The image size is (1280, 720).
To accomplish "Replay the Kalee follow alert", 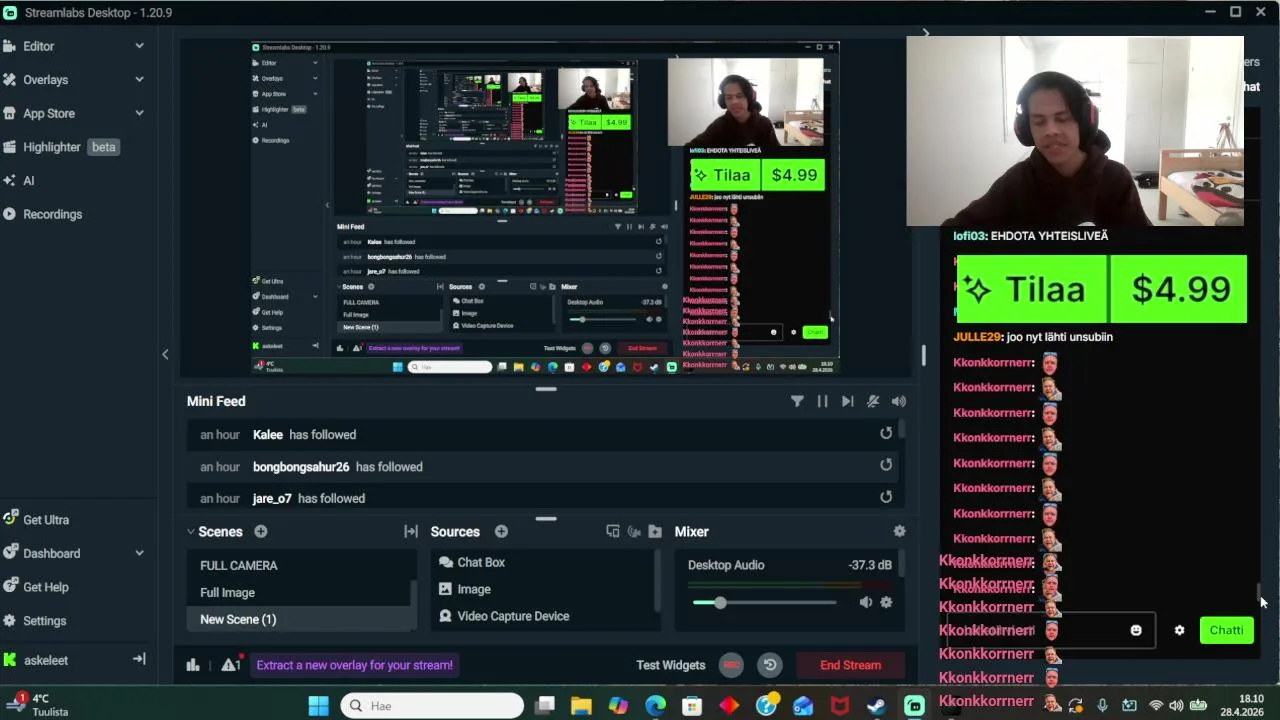I will click(885, 433).
